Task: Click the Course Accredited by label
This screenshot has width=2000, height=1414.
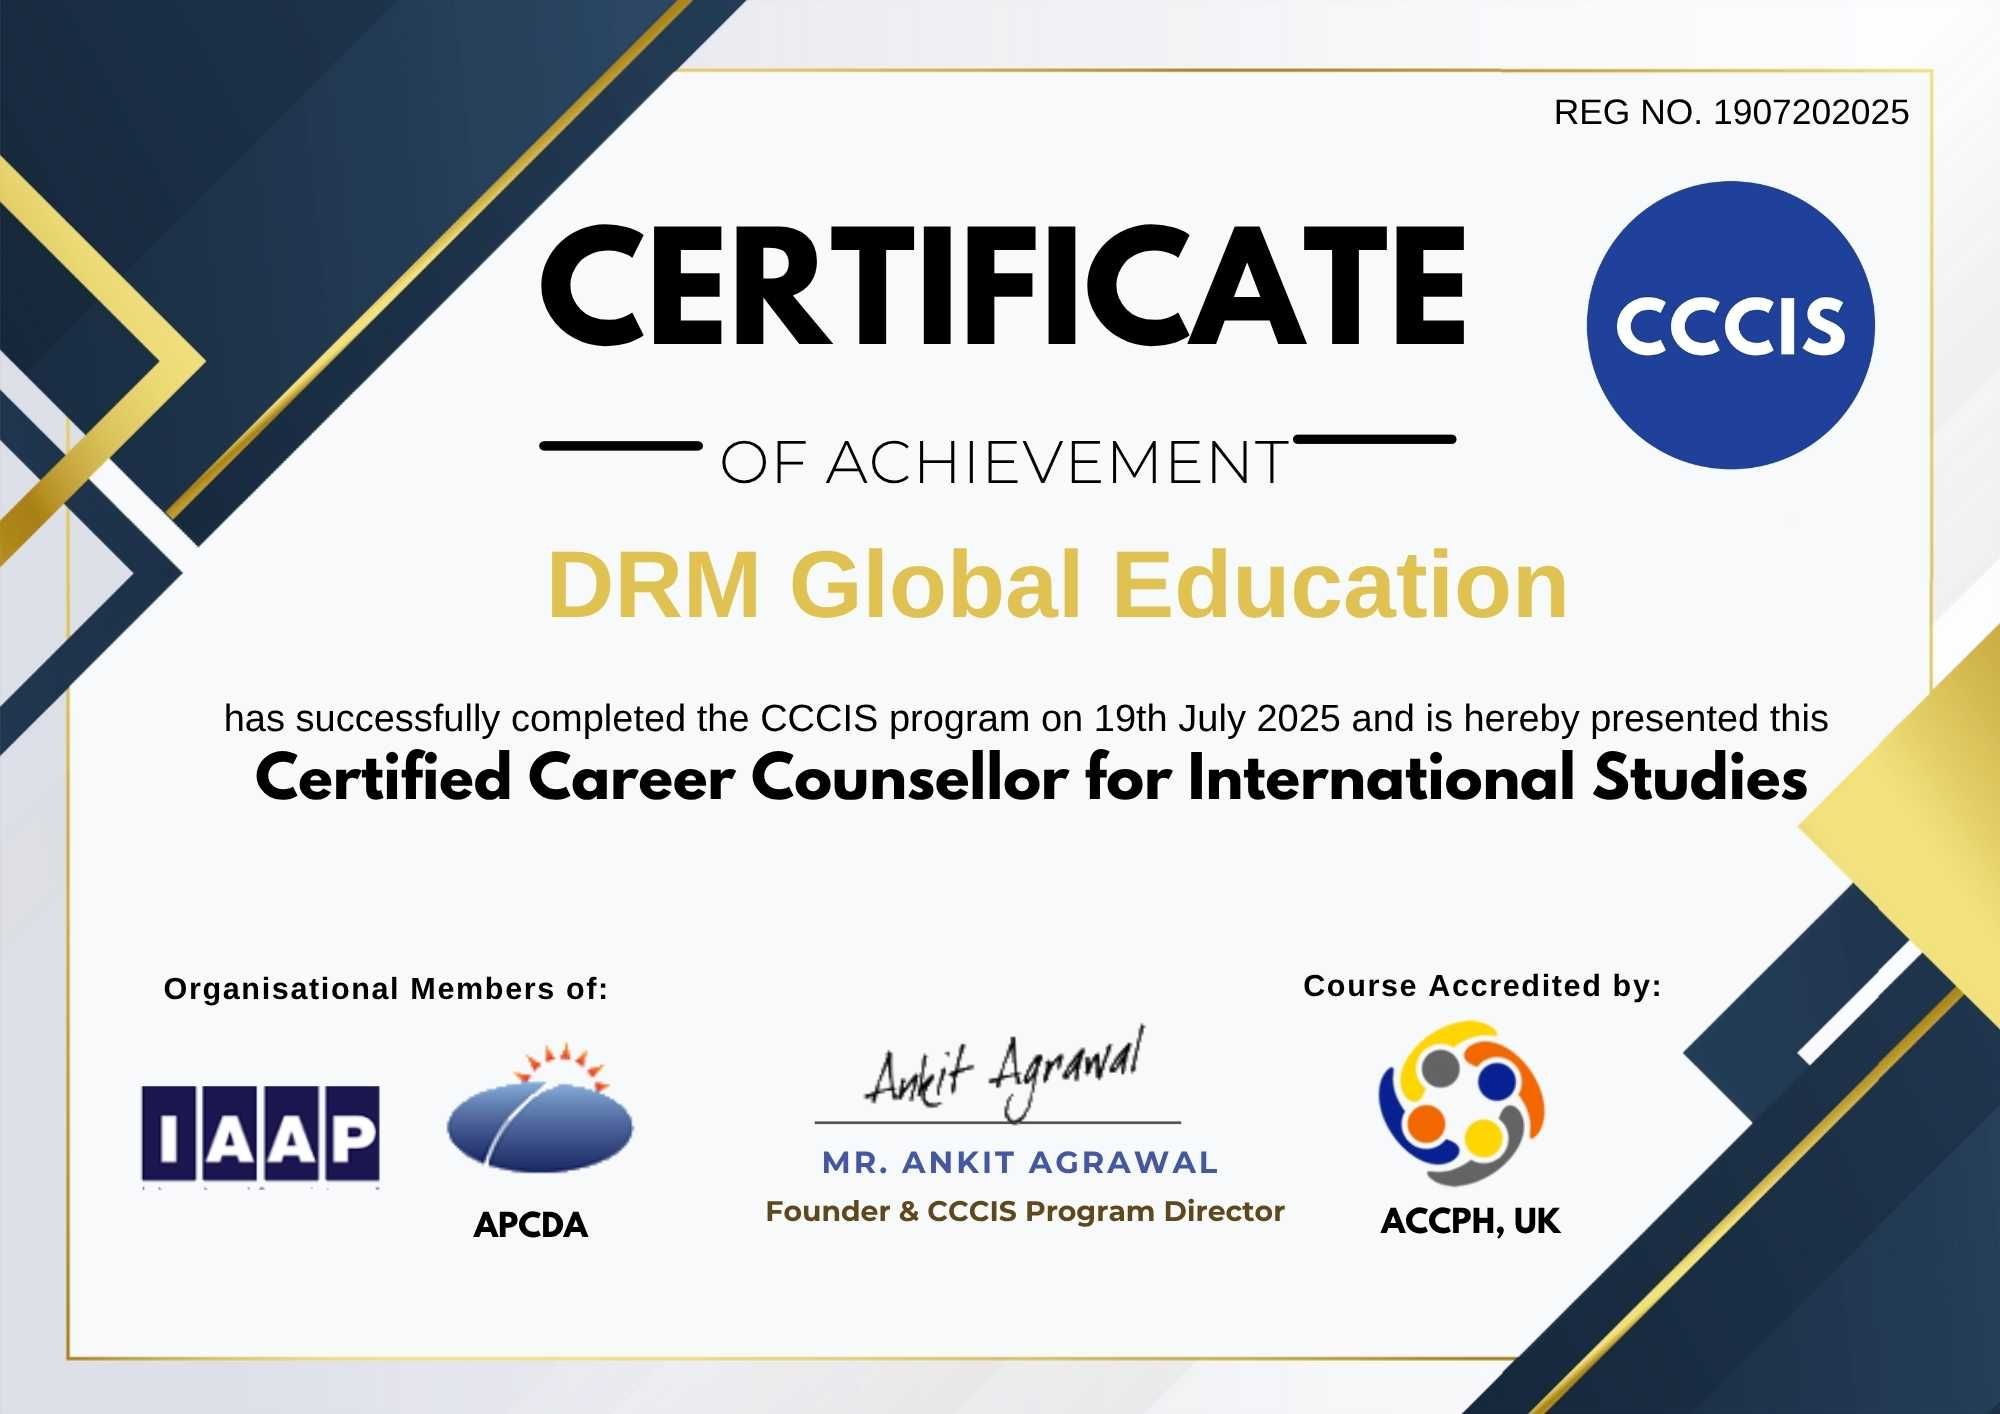Action: click(x=1482, y=986)
